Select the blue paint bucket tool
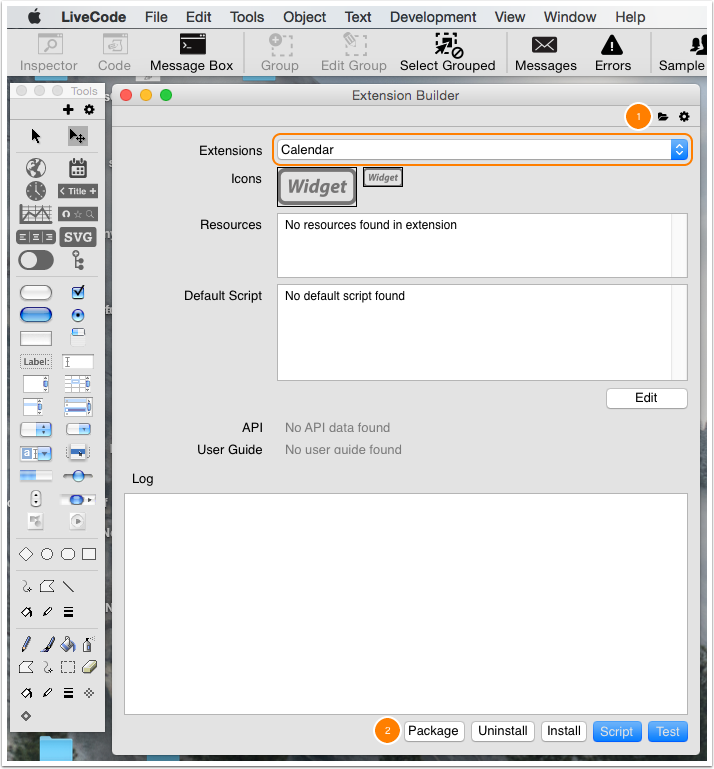The width and height of the screenshot is (714, 769). [68, 644]
